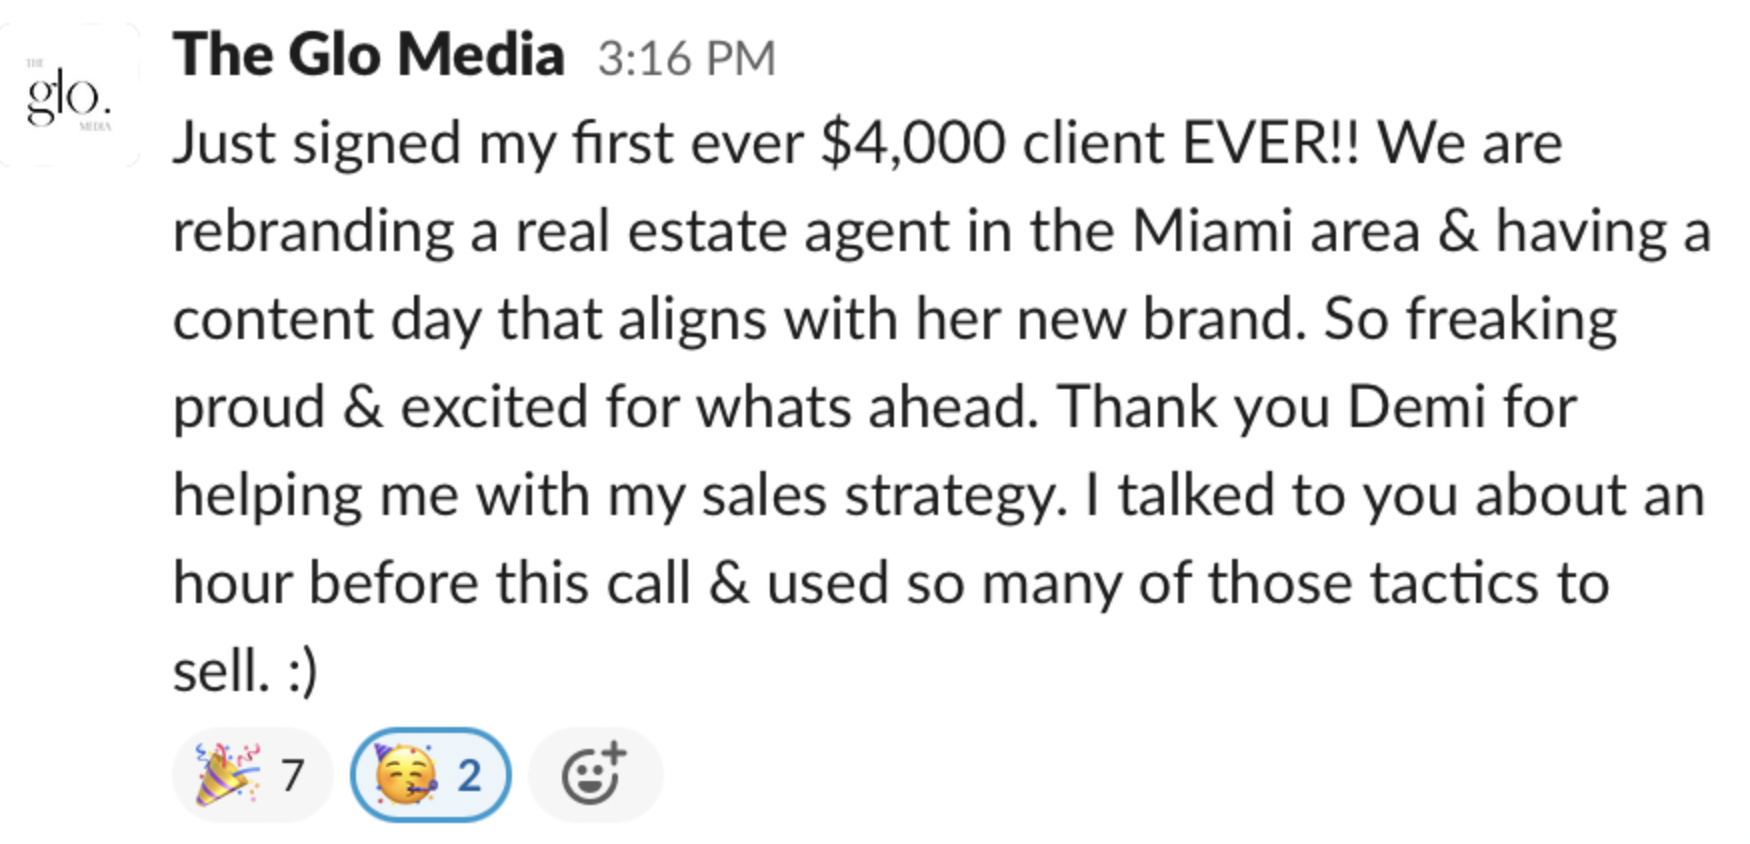This screenshot has width=1750, height=844.
Task: Click the 3:16 PM message timestamp
Action: tap(686, 58)
